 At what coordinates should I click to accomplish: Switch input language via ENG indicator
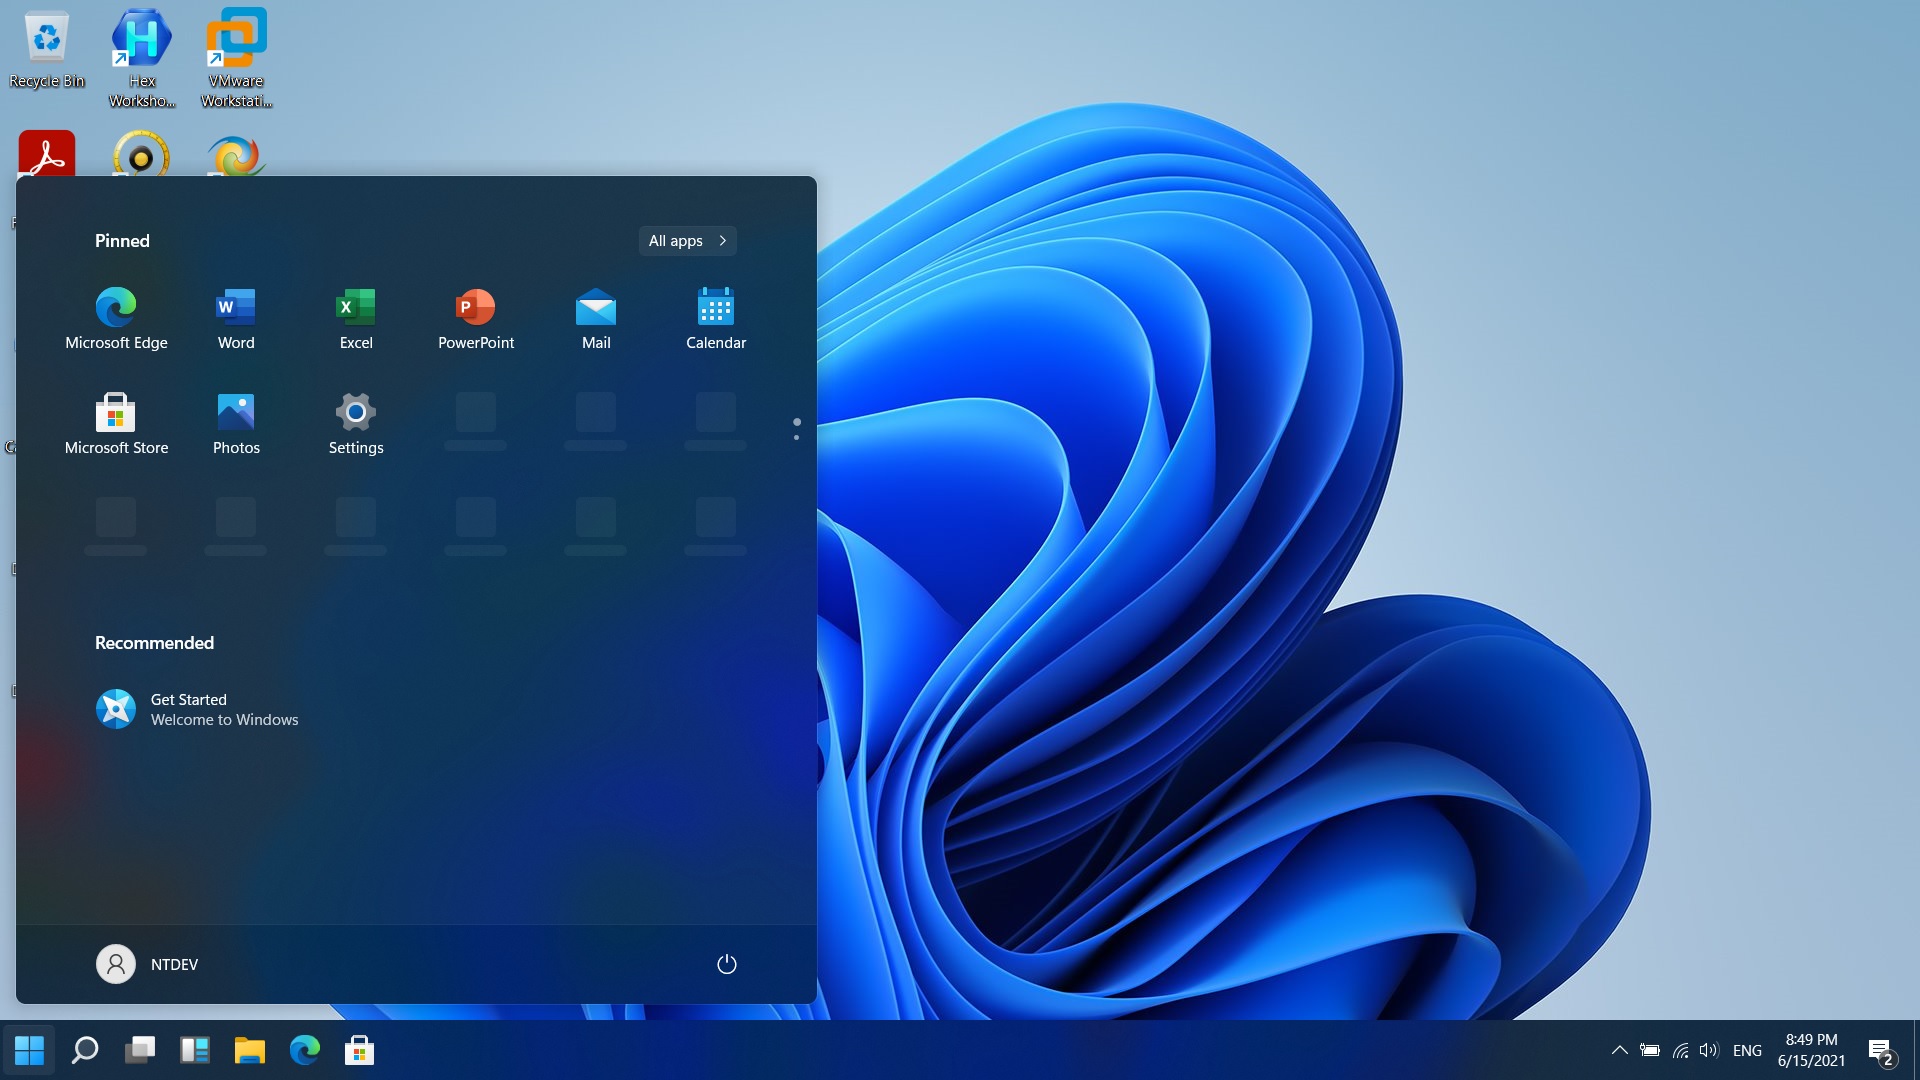[1747, 1050]
